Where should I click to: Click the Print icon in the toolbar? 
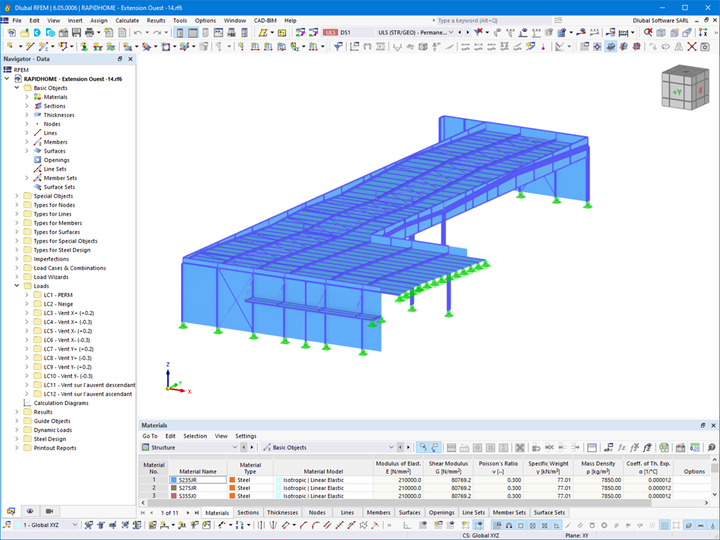tap(89, 33)
